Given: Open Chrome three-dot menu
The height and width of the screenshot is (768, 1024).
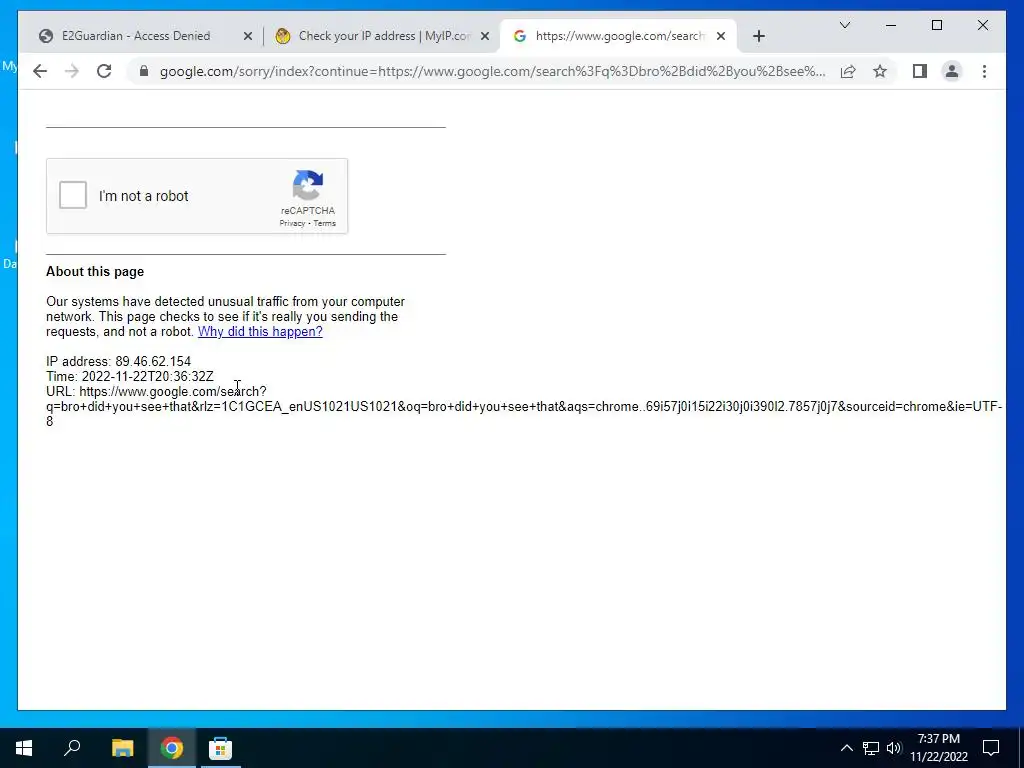Looking at the screenshot, I should point(984,71).
